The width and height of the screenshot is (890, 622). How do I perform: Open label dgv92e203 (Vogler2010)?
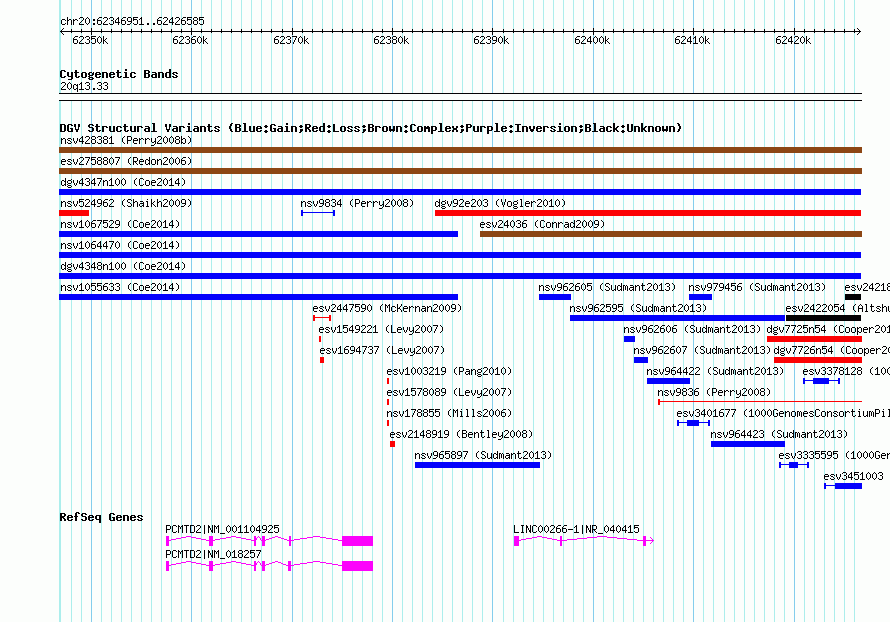(x=500, y=203)
